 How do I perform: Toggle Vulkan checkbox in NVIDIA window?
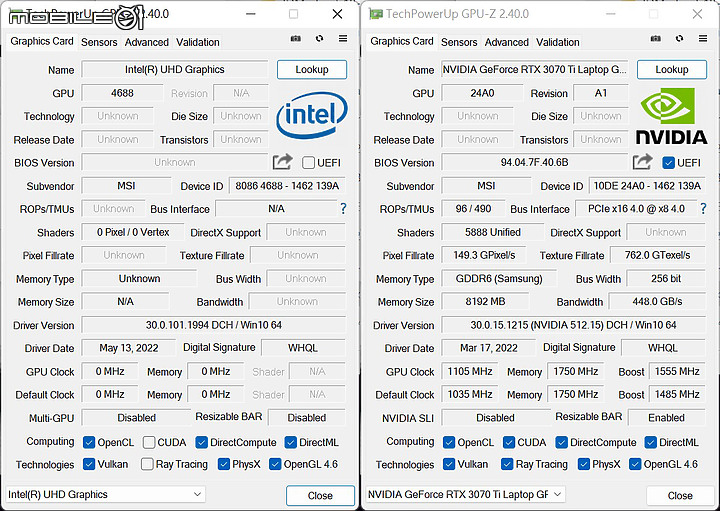tap(449, 464)
